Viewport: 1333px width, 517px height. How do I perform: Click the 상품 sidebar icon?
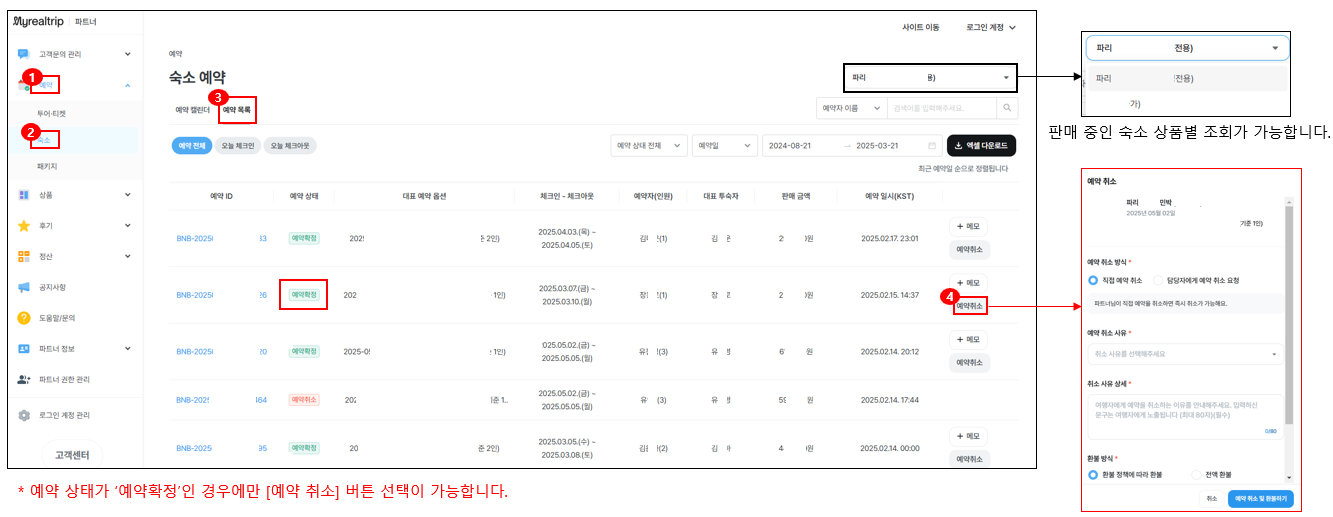tap(23, 195)
